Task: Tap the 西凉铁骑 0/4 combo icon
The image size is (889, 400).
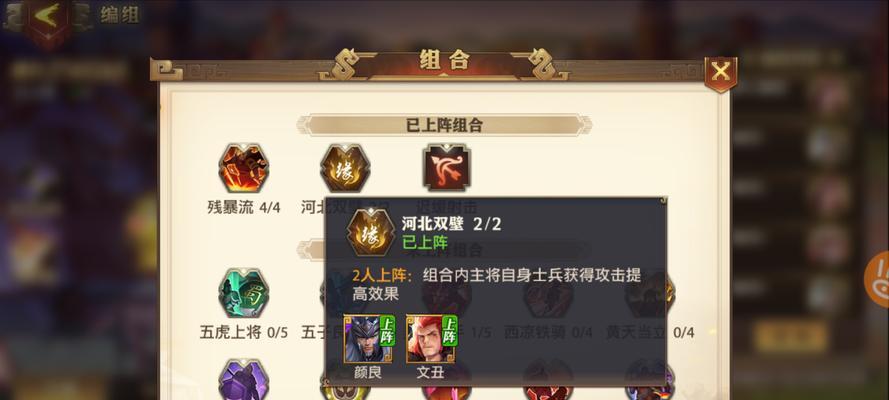Action: point(548,293)
